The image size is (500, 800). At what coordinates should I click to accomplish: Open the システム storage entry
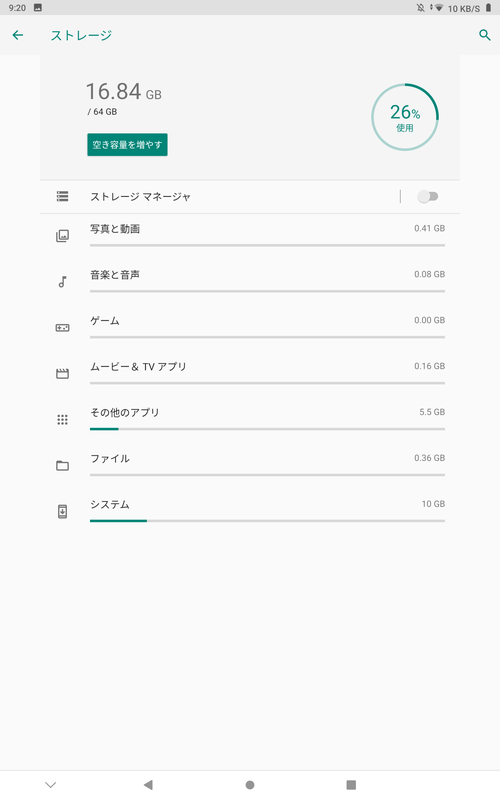(250, 512)
